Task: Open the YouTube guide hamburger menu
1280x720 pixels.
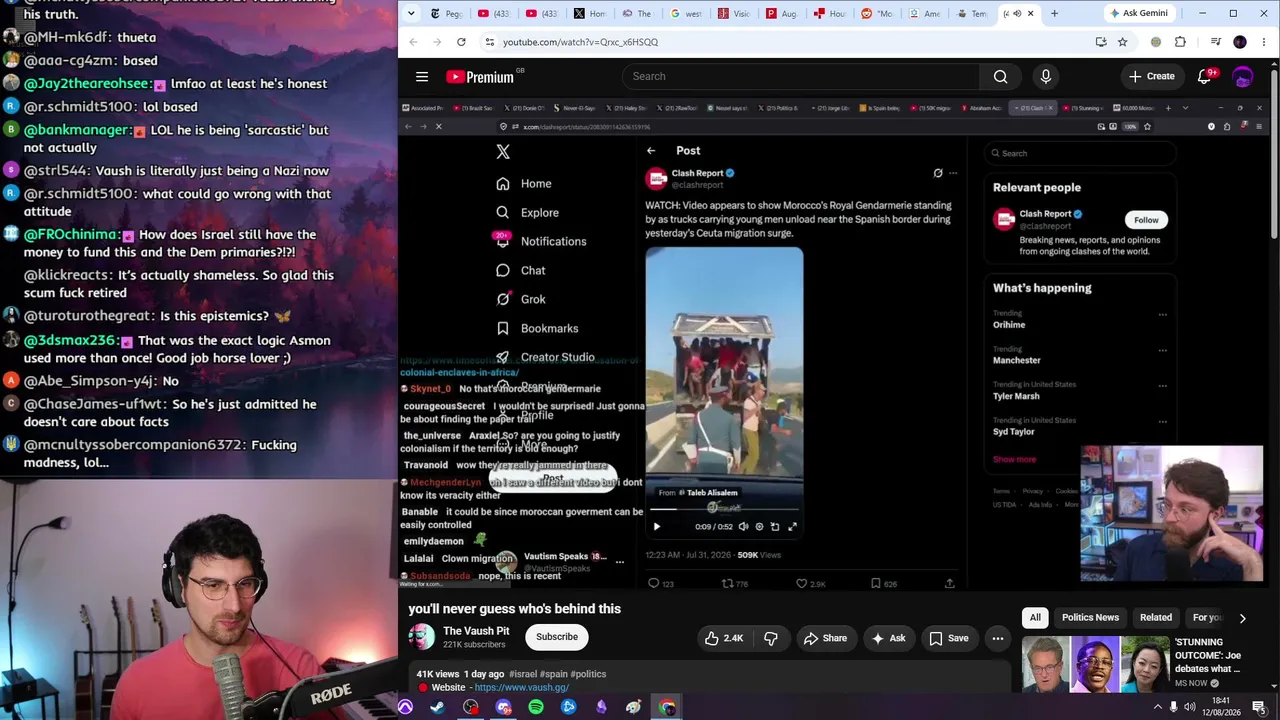Action: [422, 77]
